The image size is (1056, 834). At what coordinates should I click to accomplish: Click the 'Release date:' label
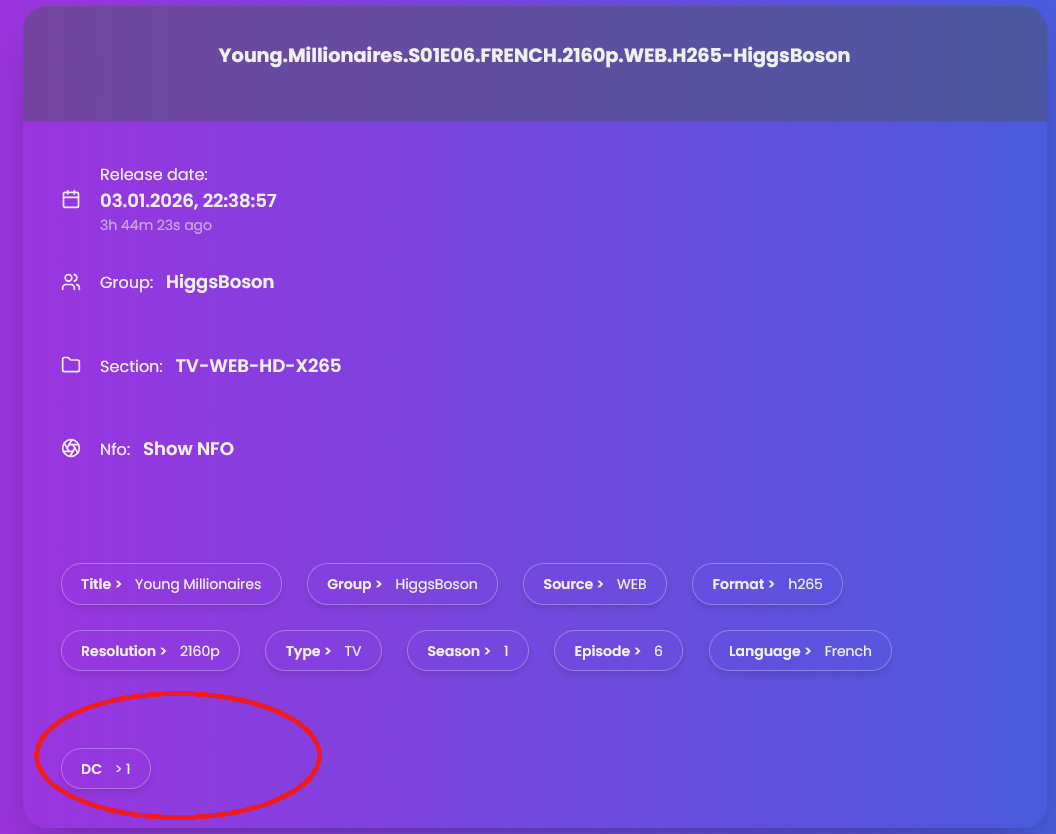click(154, 174)
